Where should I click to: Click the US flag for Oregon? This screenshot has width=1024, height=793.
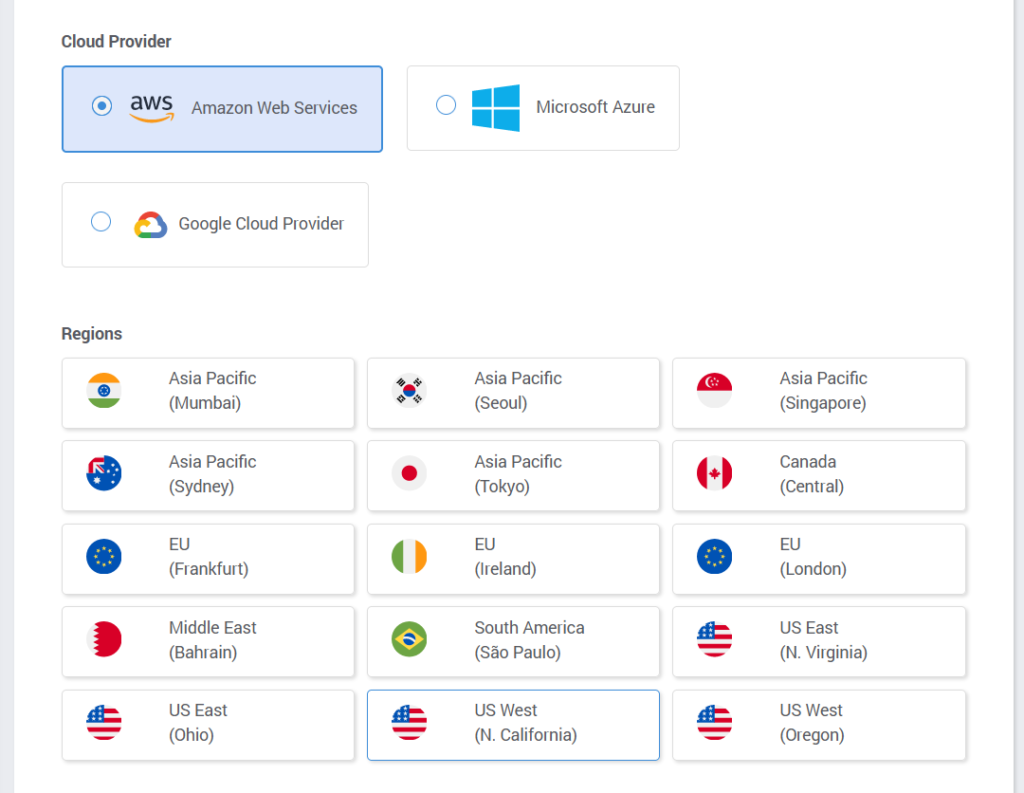coord(714,722)
